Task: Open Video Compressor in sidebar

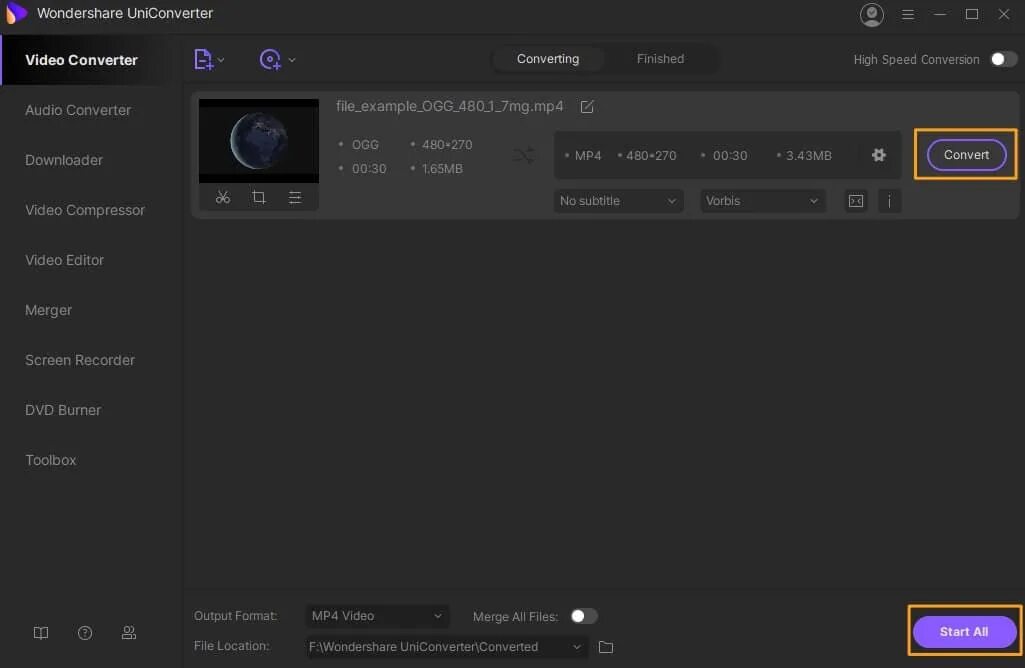Action: tap(85, 210)
